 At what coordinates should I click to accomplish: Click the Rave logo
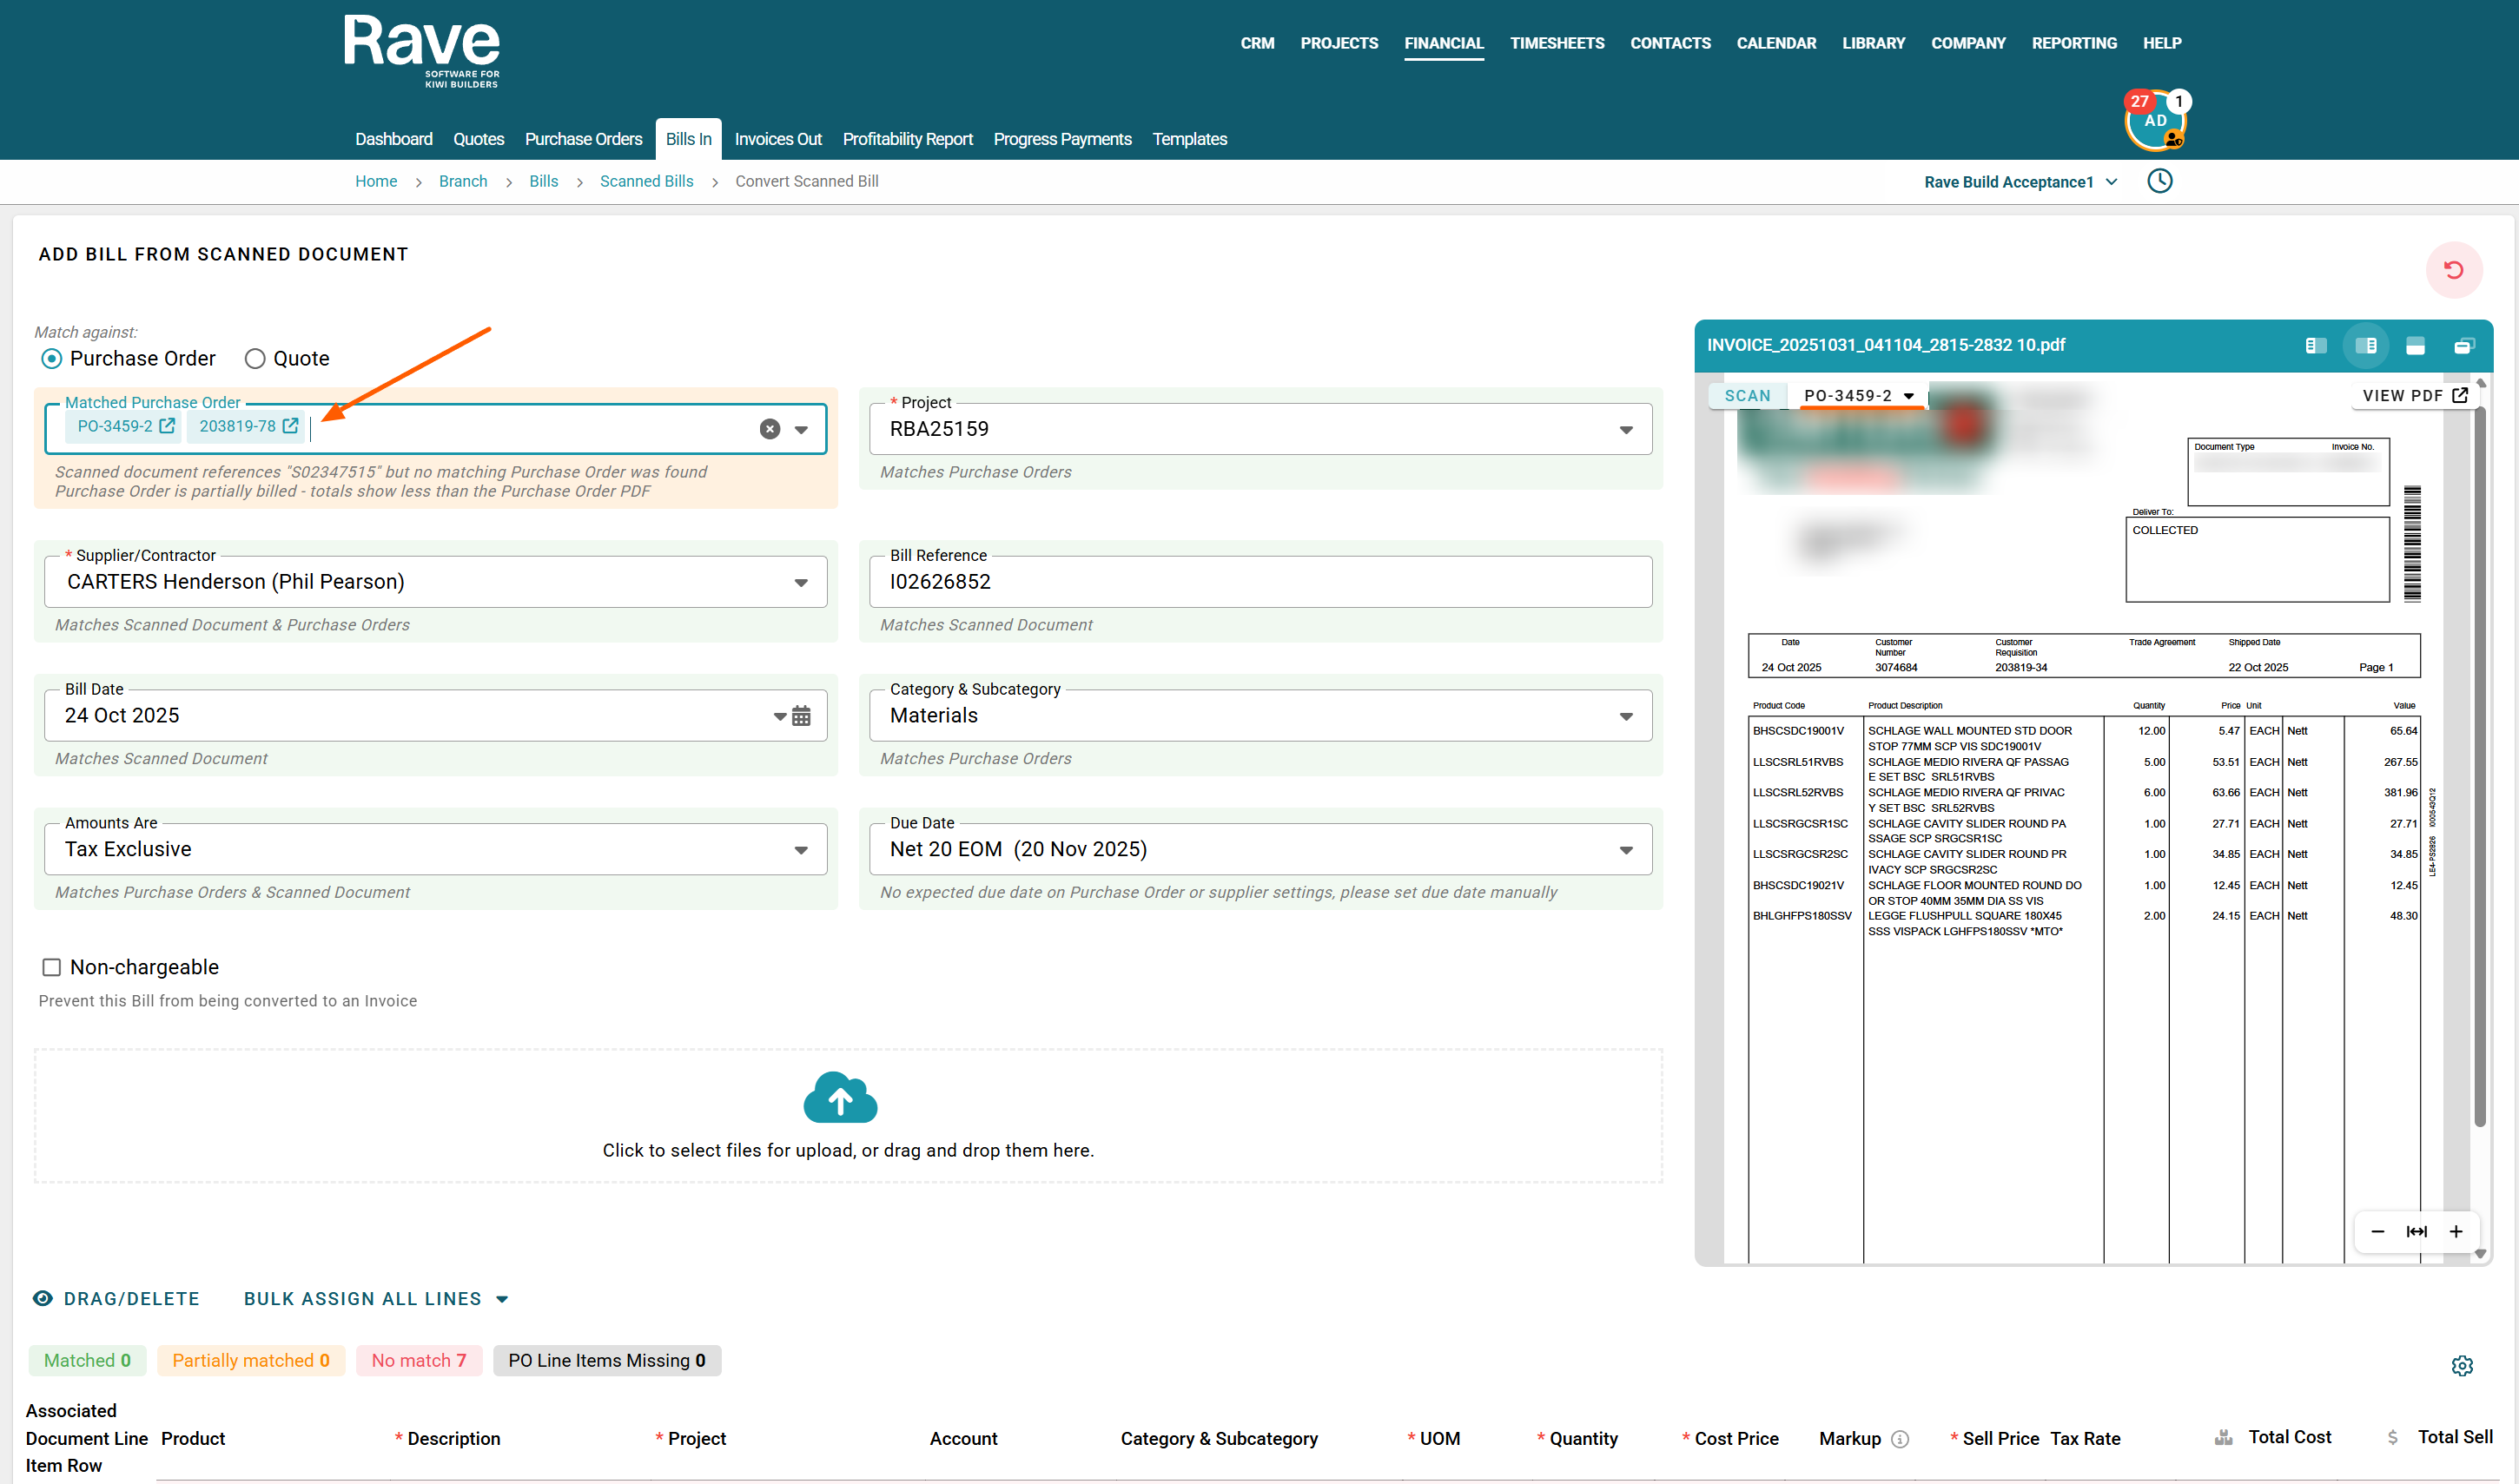coord(421,51)
